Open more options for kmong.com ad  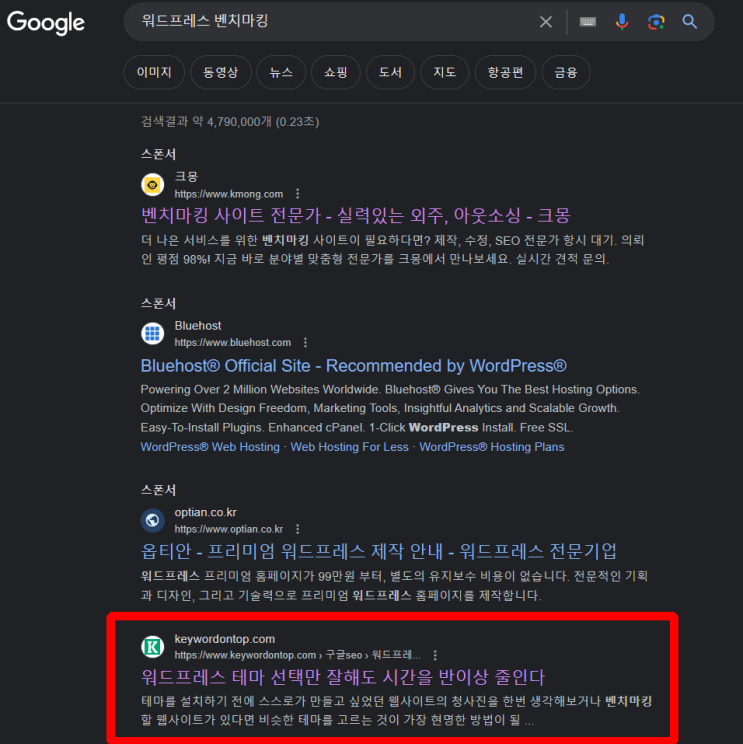coord(297,194)
